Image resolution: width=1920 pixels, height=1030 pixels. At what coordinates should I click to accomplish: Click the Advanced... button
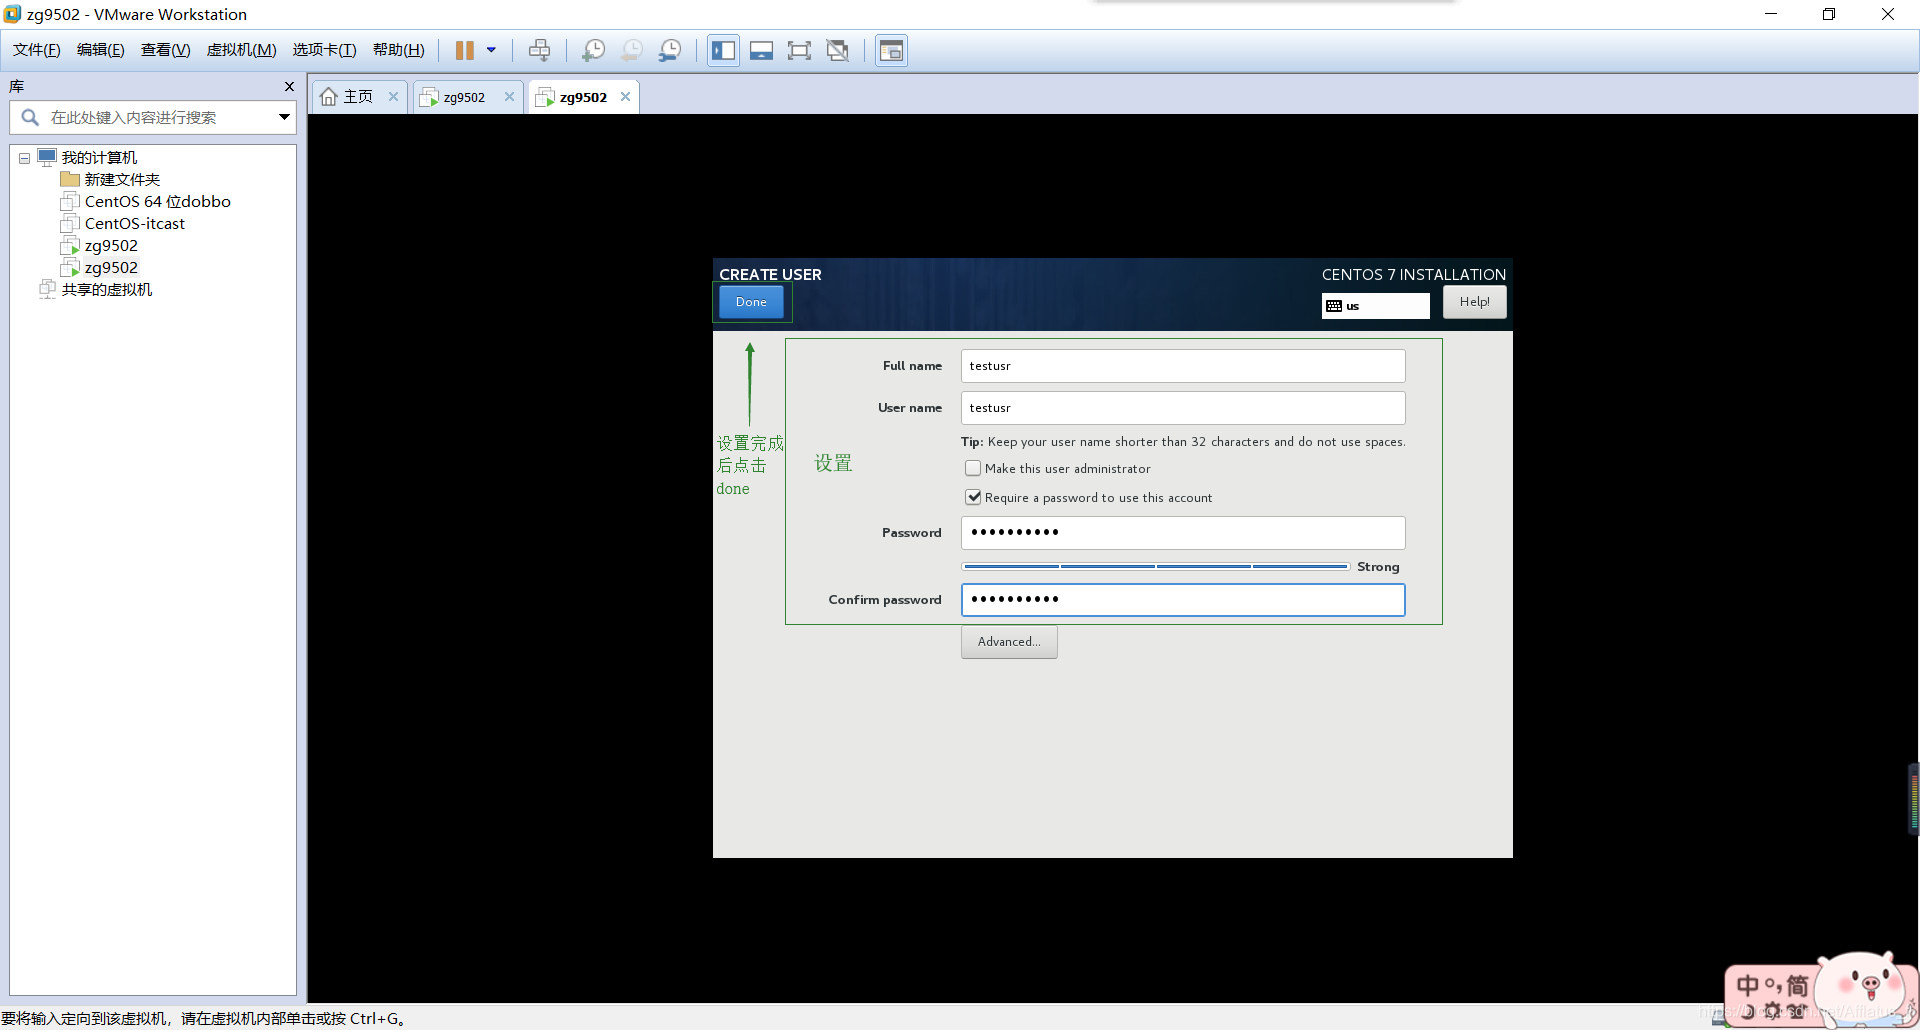click(1009, 642)
